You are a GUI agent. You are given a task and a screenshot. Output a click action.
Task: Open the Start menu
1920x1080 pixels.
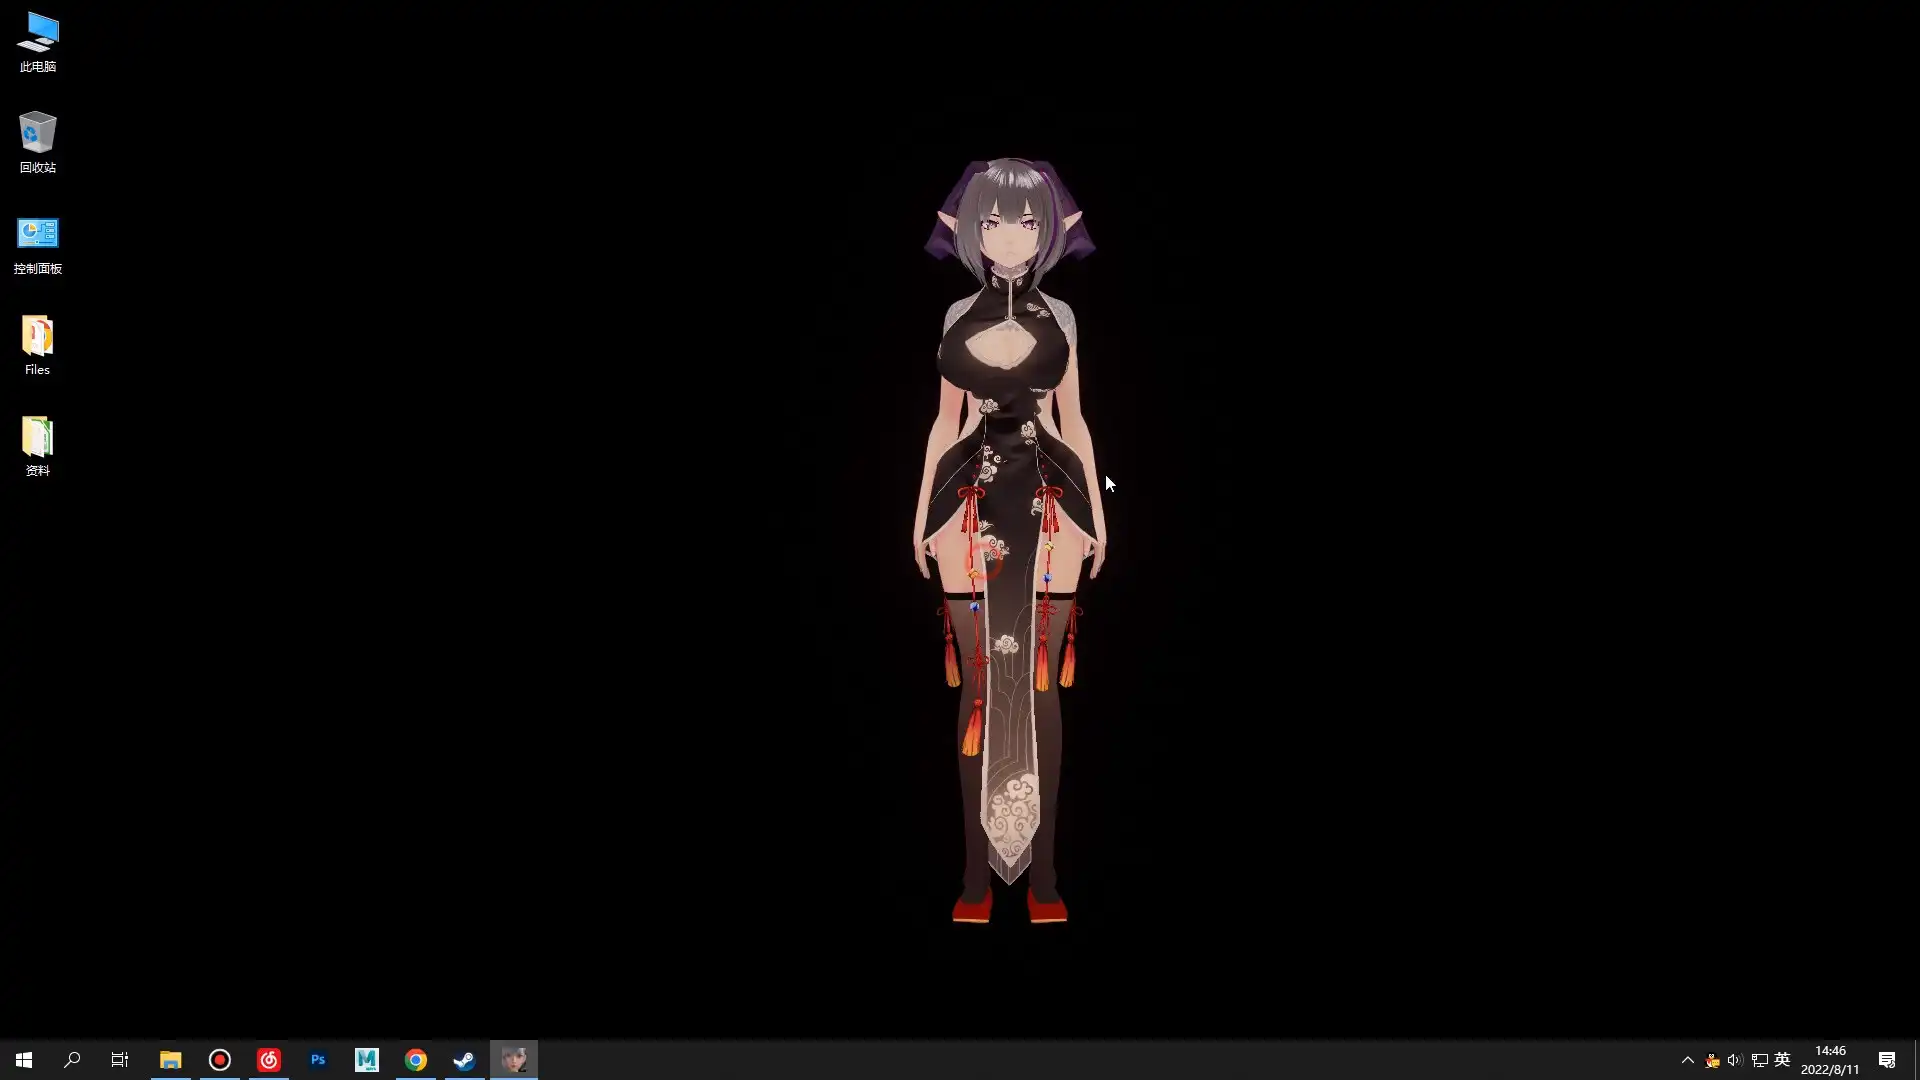coord(23,1059)
